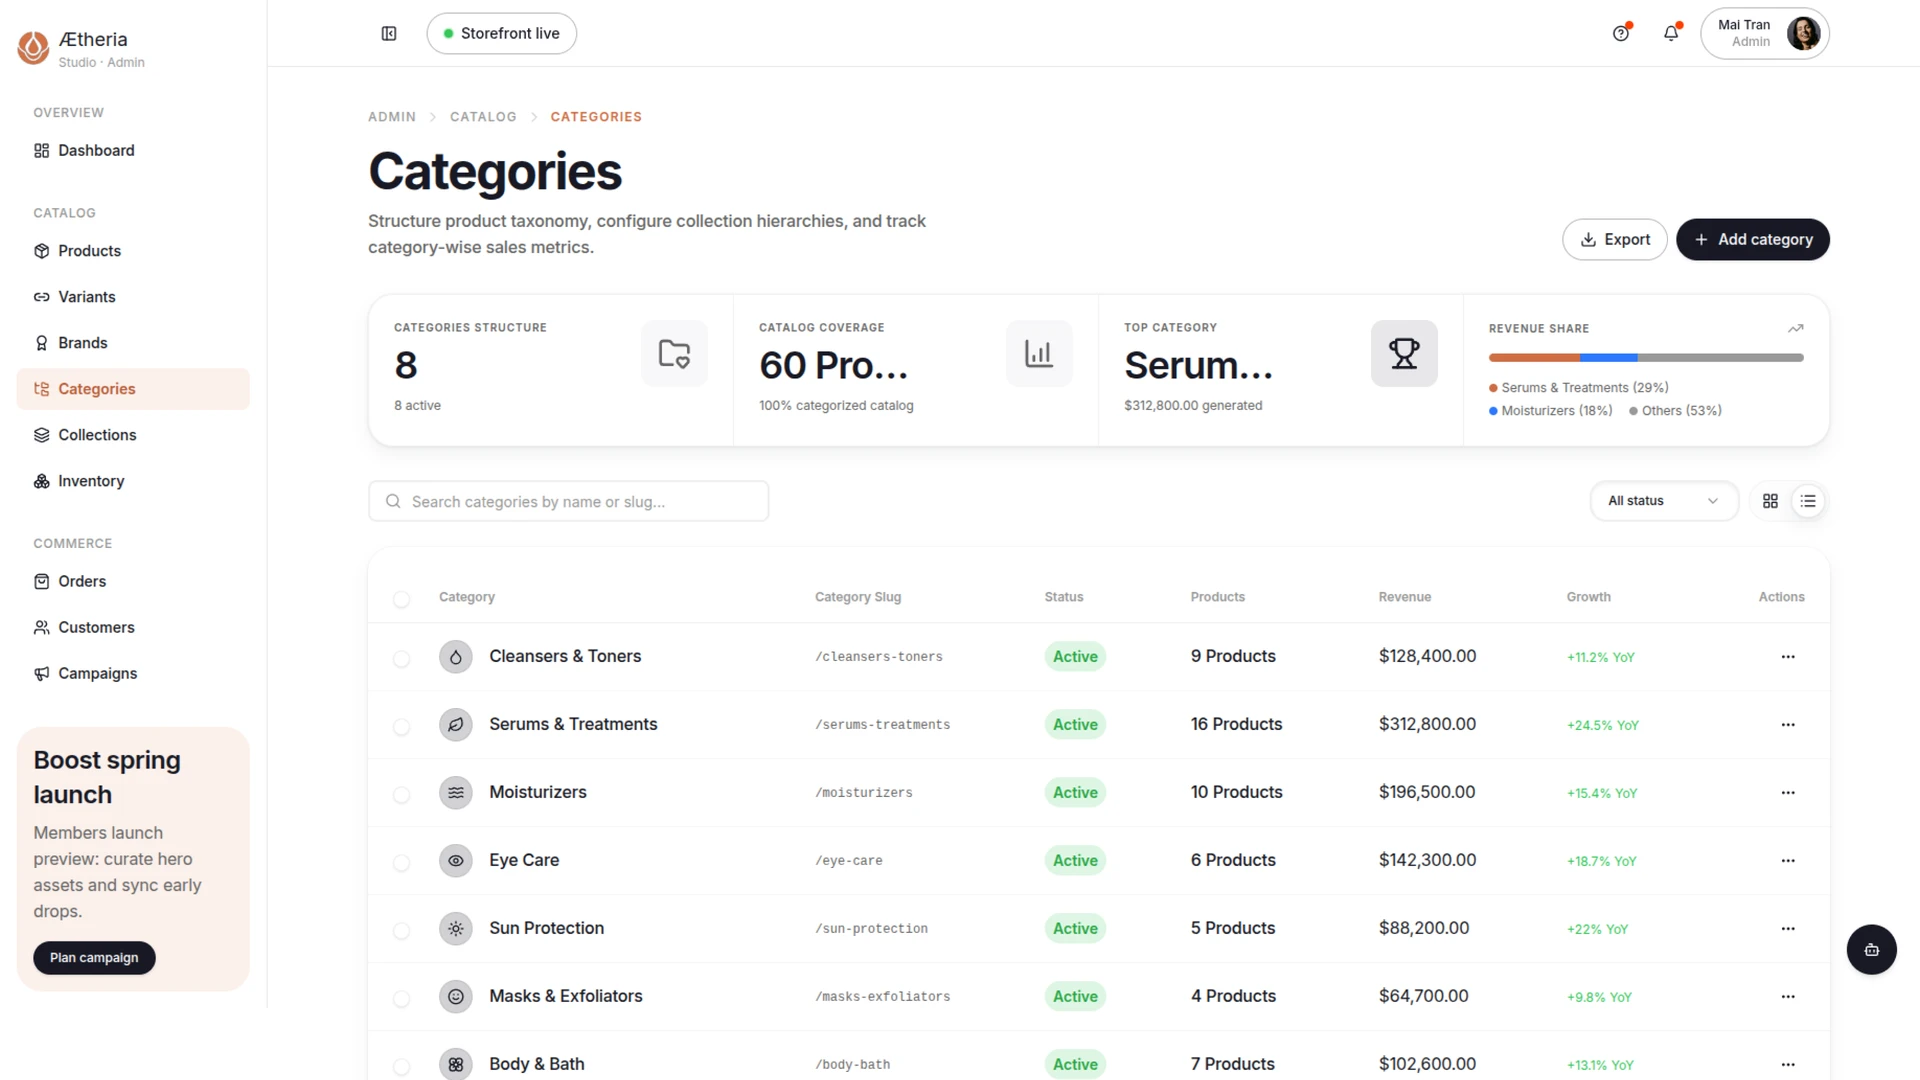This screenshot has height=1080, width=1920.
Task: Select the Sun Protection row checkbox
Action: 401,931
